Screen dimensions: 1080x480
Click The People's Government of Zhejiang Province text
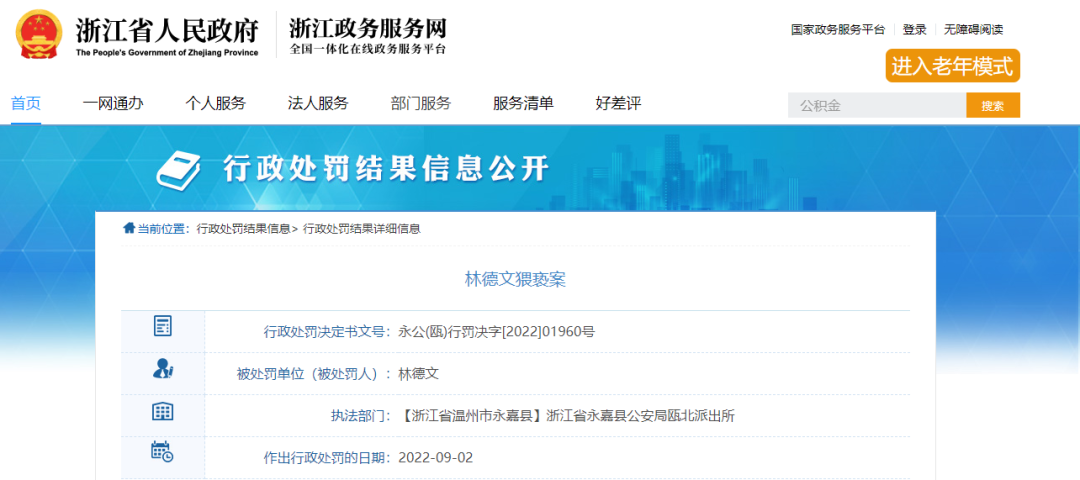167,53
